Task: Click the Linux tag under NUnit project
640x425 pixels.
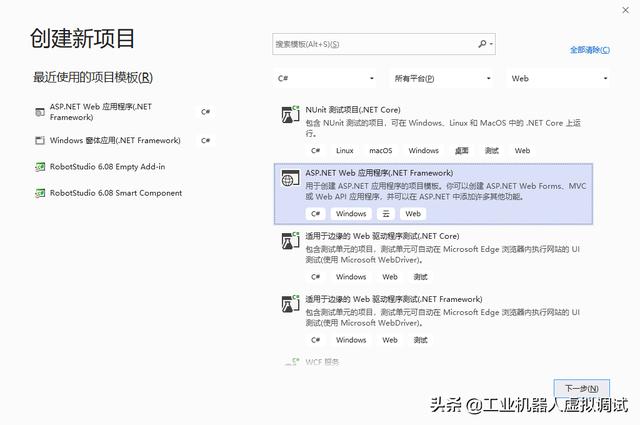Action: point(344,151)
